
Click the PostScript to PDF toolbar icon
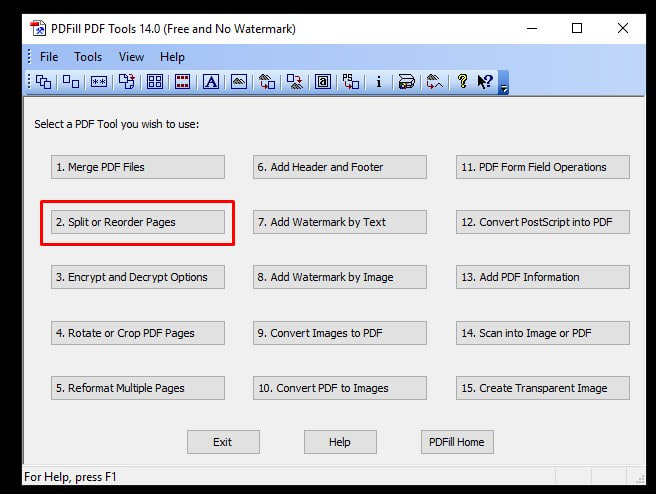tap(351, 82)
